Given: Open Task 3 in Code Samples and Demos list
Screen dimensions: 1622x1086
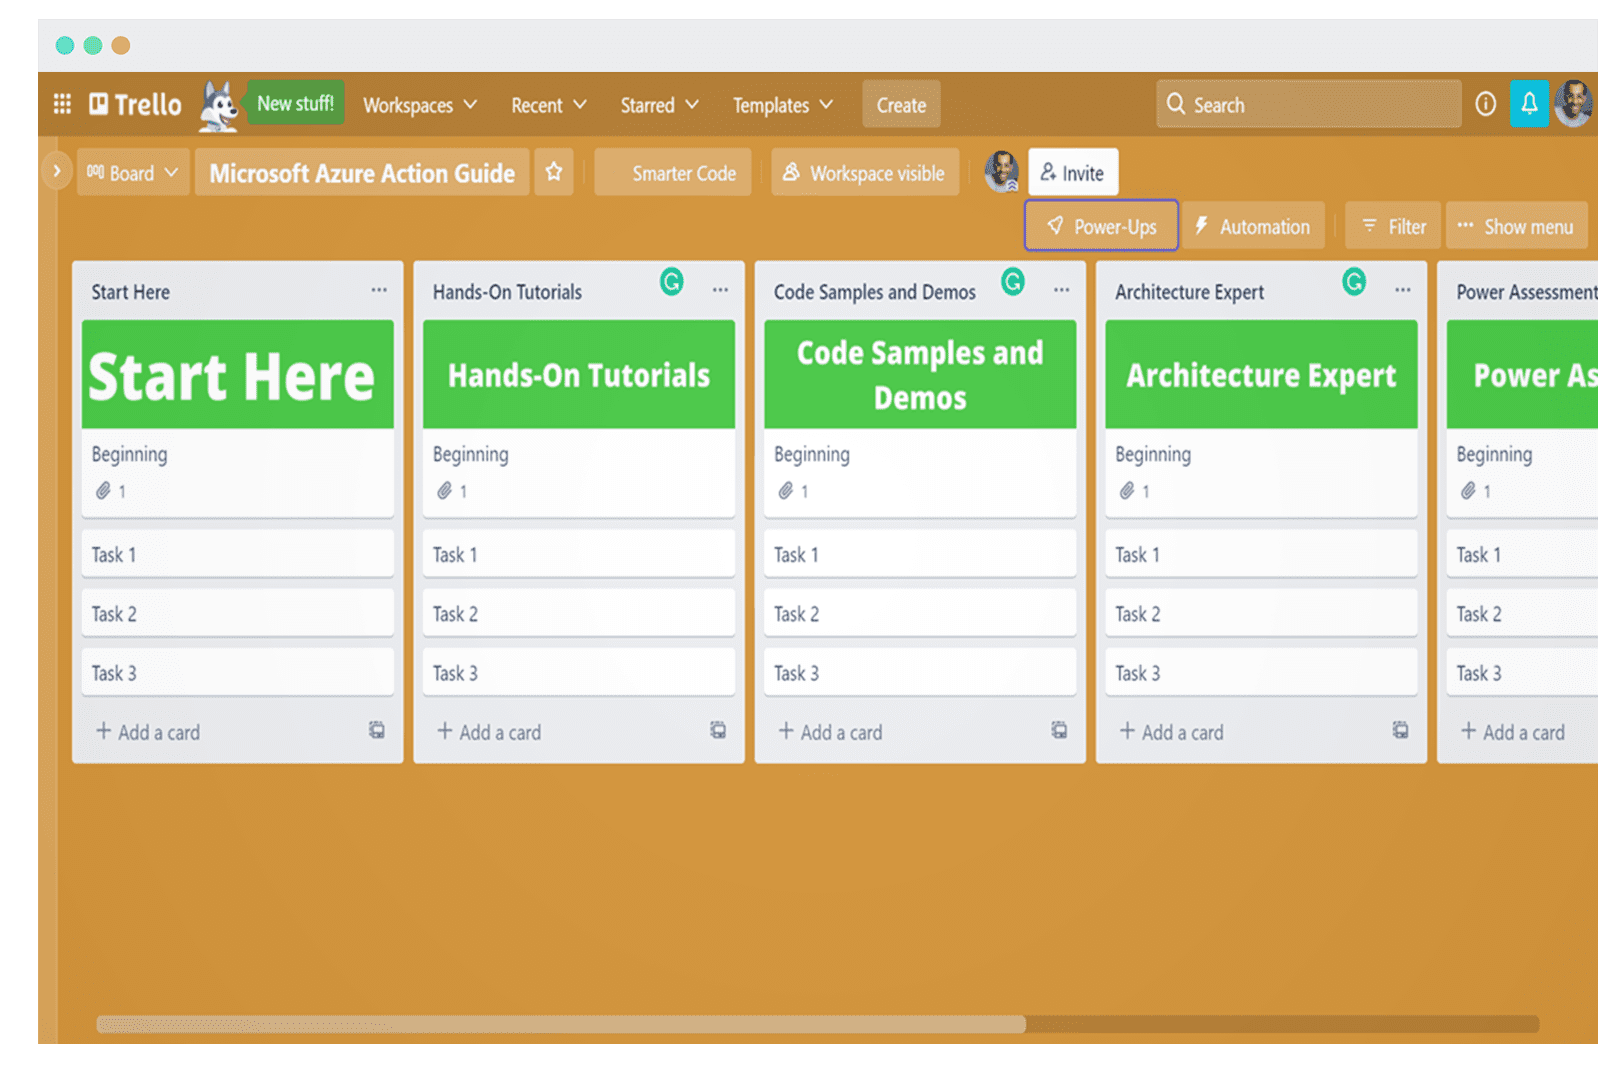Looking at the screenshot, I should tap(920, 673).
